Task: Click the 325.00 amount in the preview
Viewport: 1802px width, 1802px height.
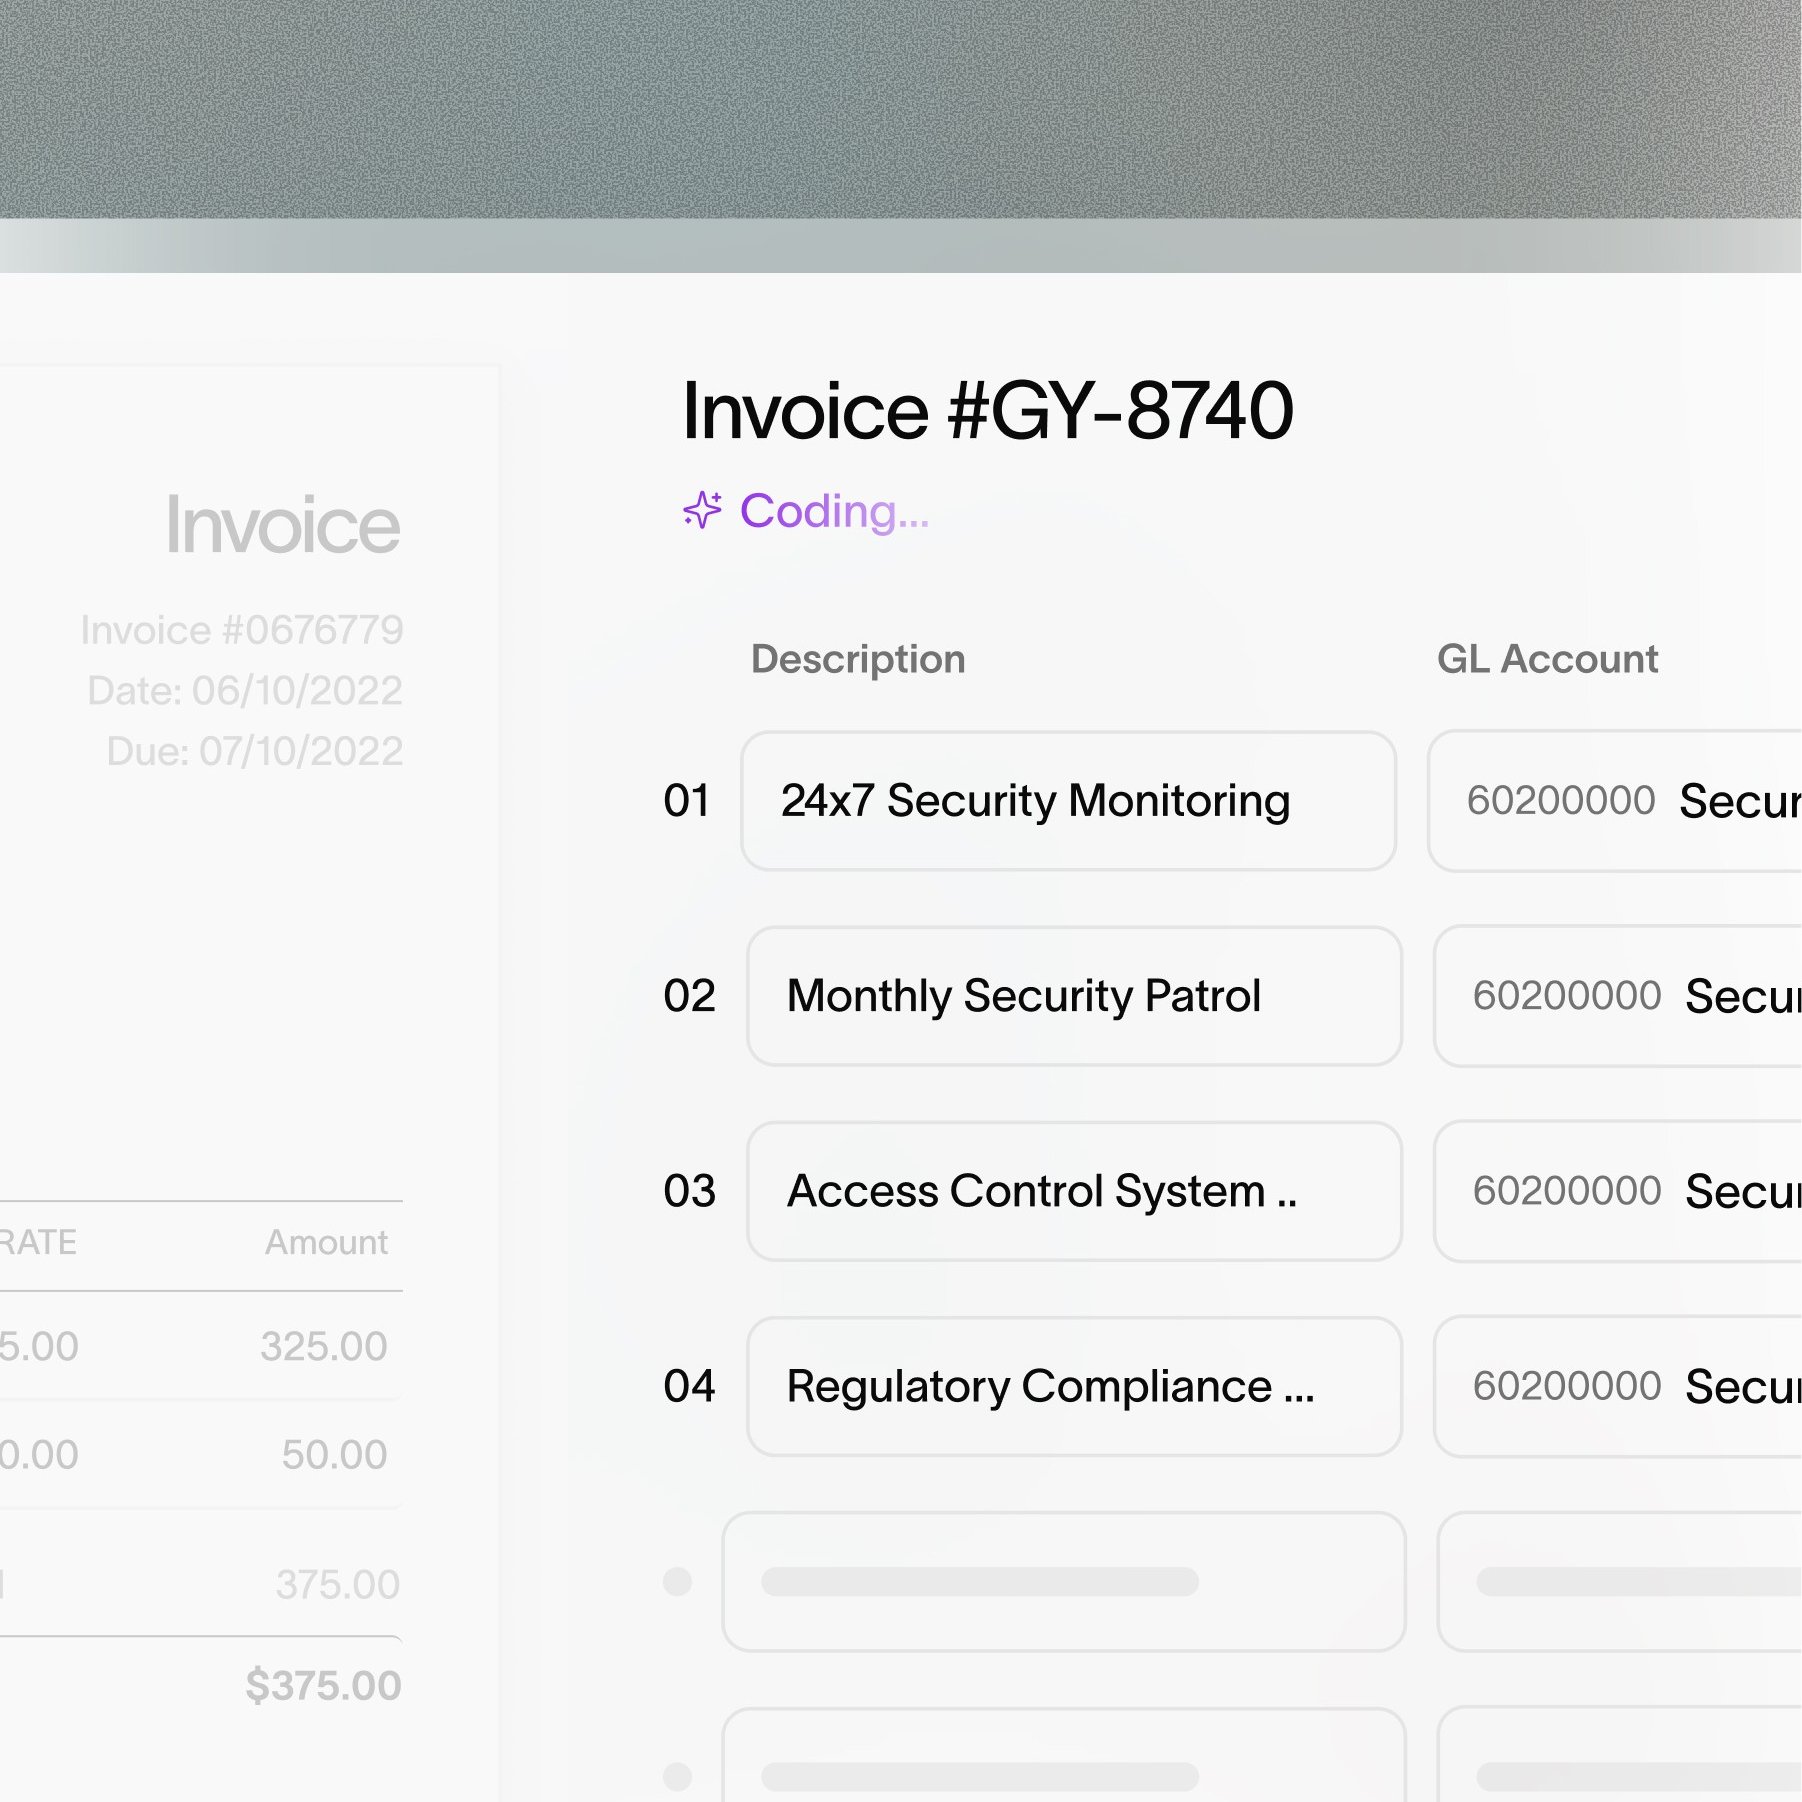Action: [x=324, y=1346]
